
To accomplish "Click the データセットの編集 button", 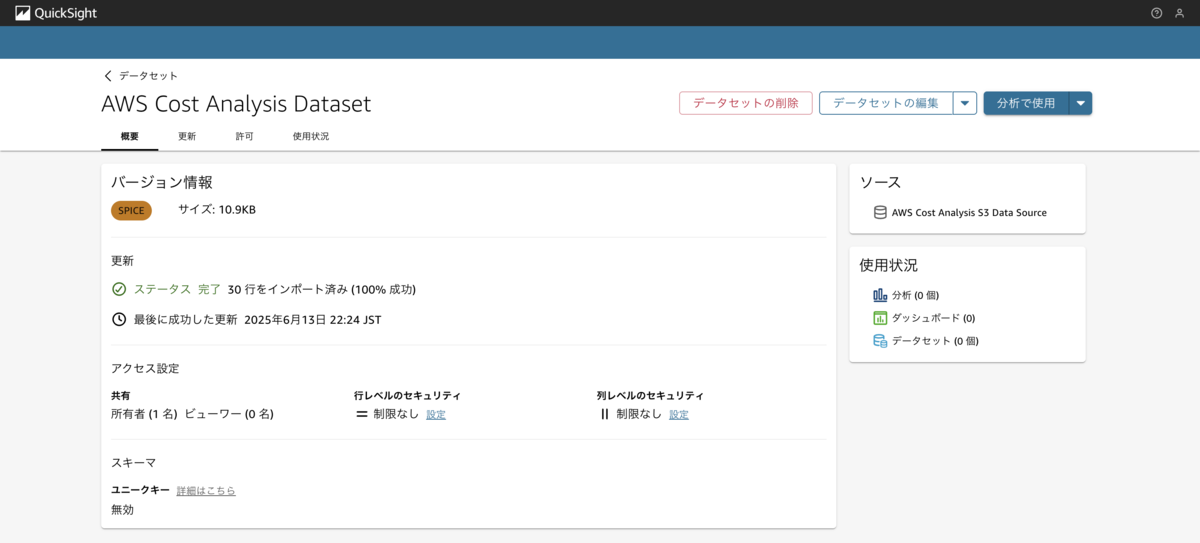I will coord(886,103).
